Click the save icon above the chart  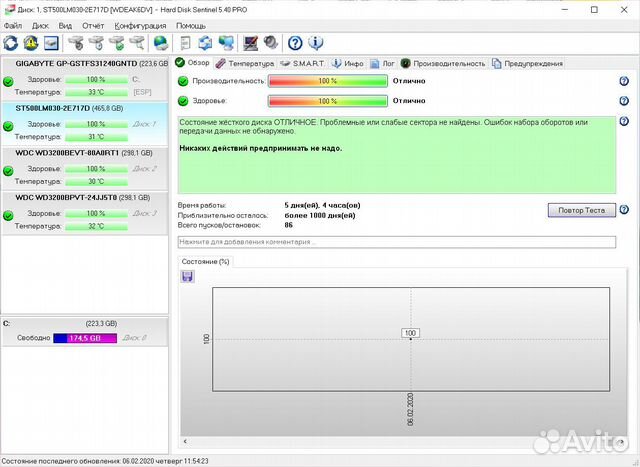pos(187,276)
